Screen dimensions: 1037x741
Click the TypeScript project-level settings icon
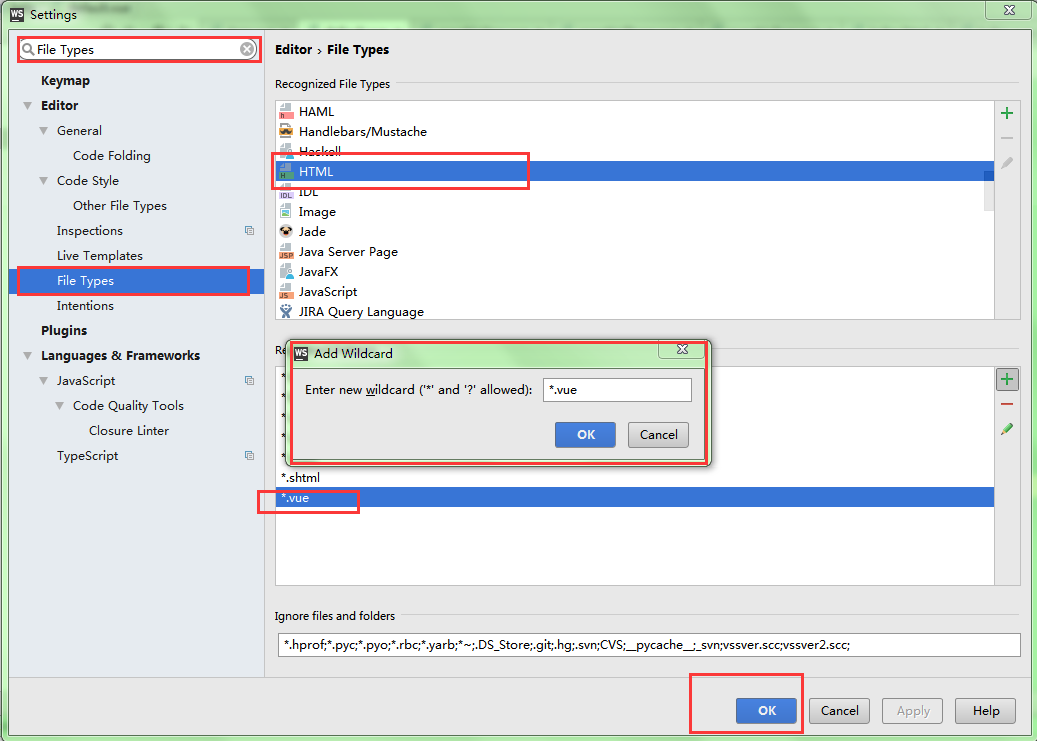(249, 455)
